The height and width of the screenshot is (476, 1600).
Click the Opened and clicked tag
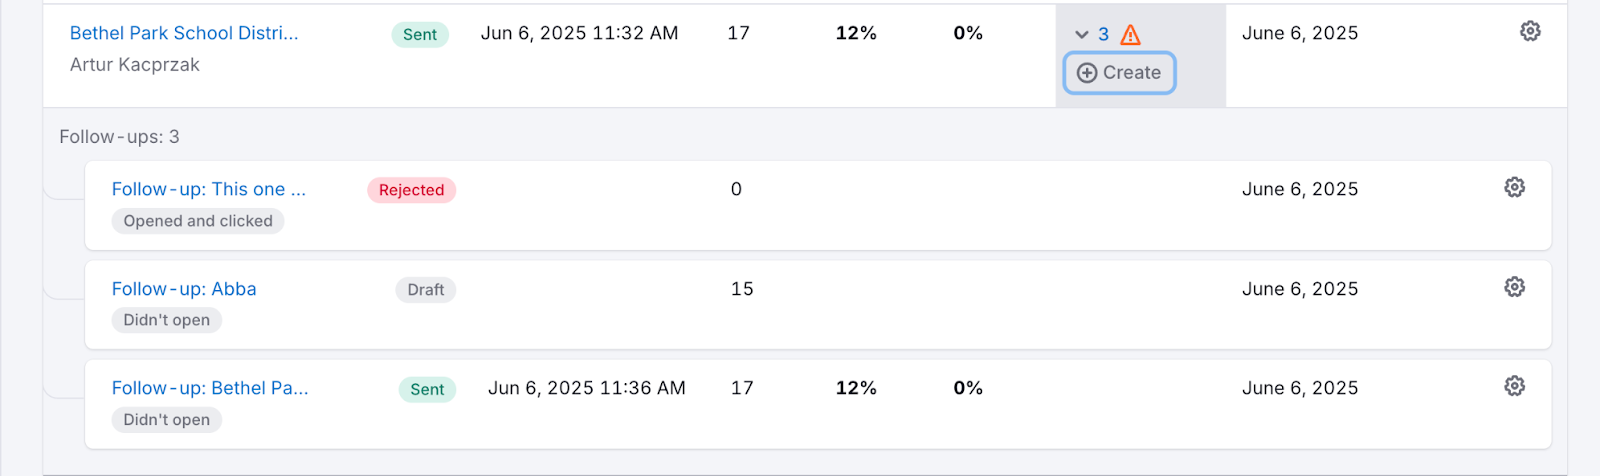(198, 221)
